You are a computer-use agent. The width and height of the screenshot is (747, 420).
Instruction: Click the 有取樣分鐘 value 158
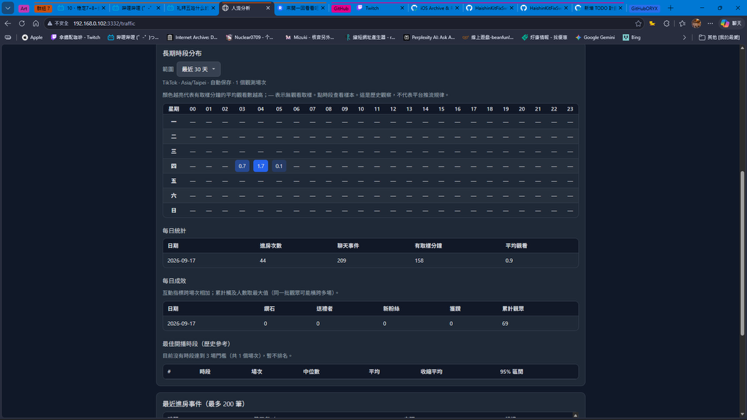point(419,260)
